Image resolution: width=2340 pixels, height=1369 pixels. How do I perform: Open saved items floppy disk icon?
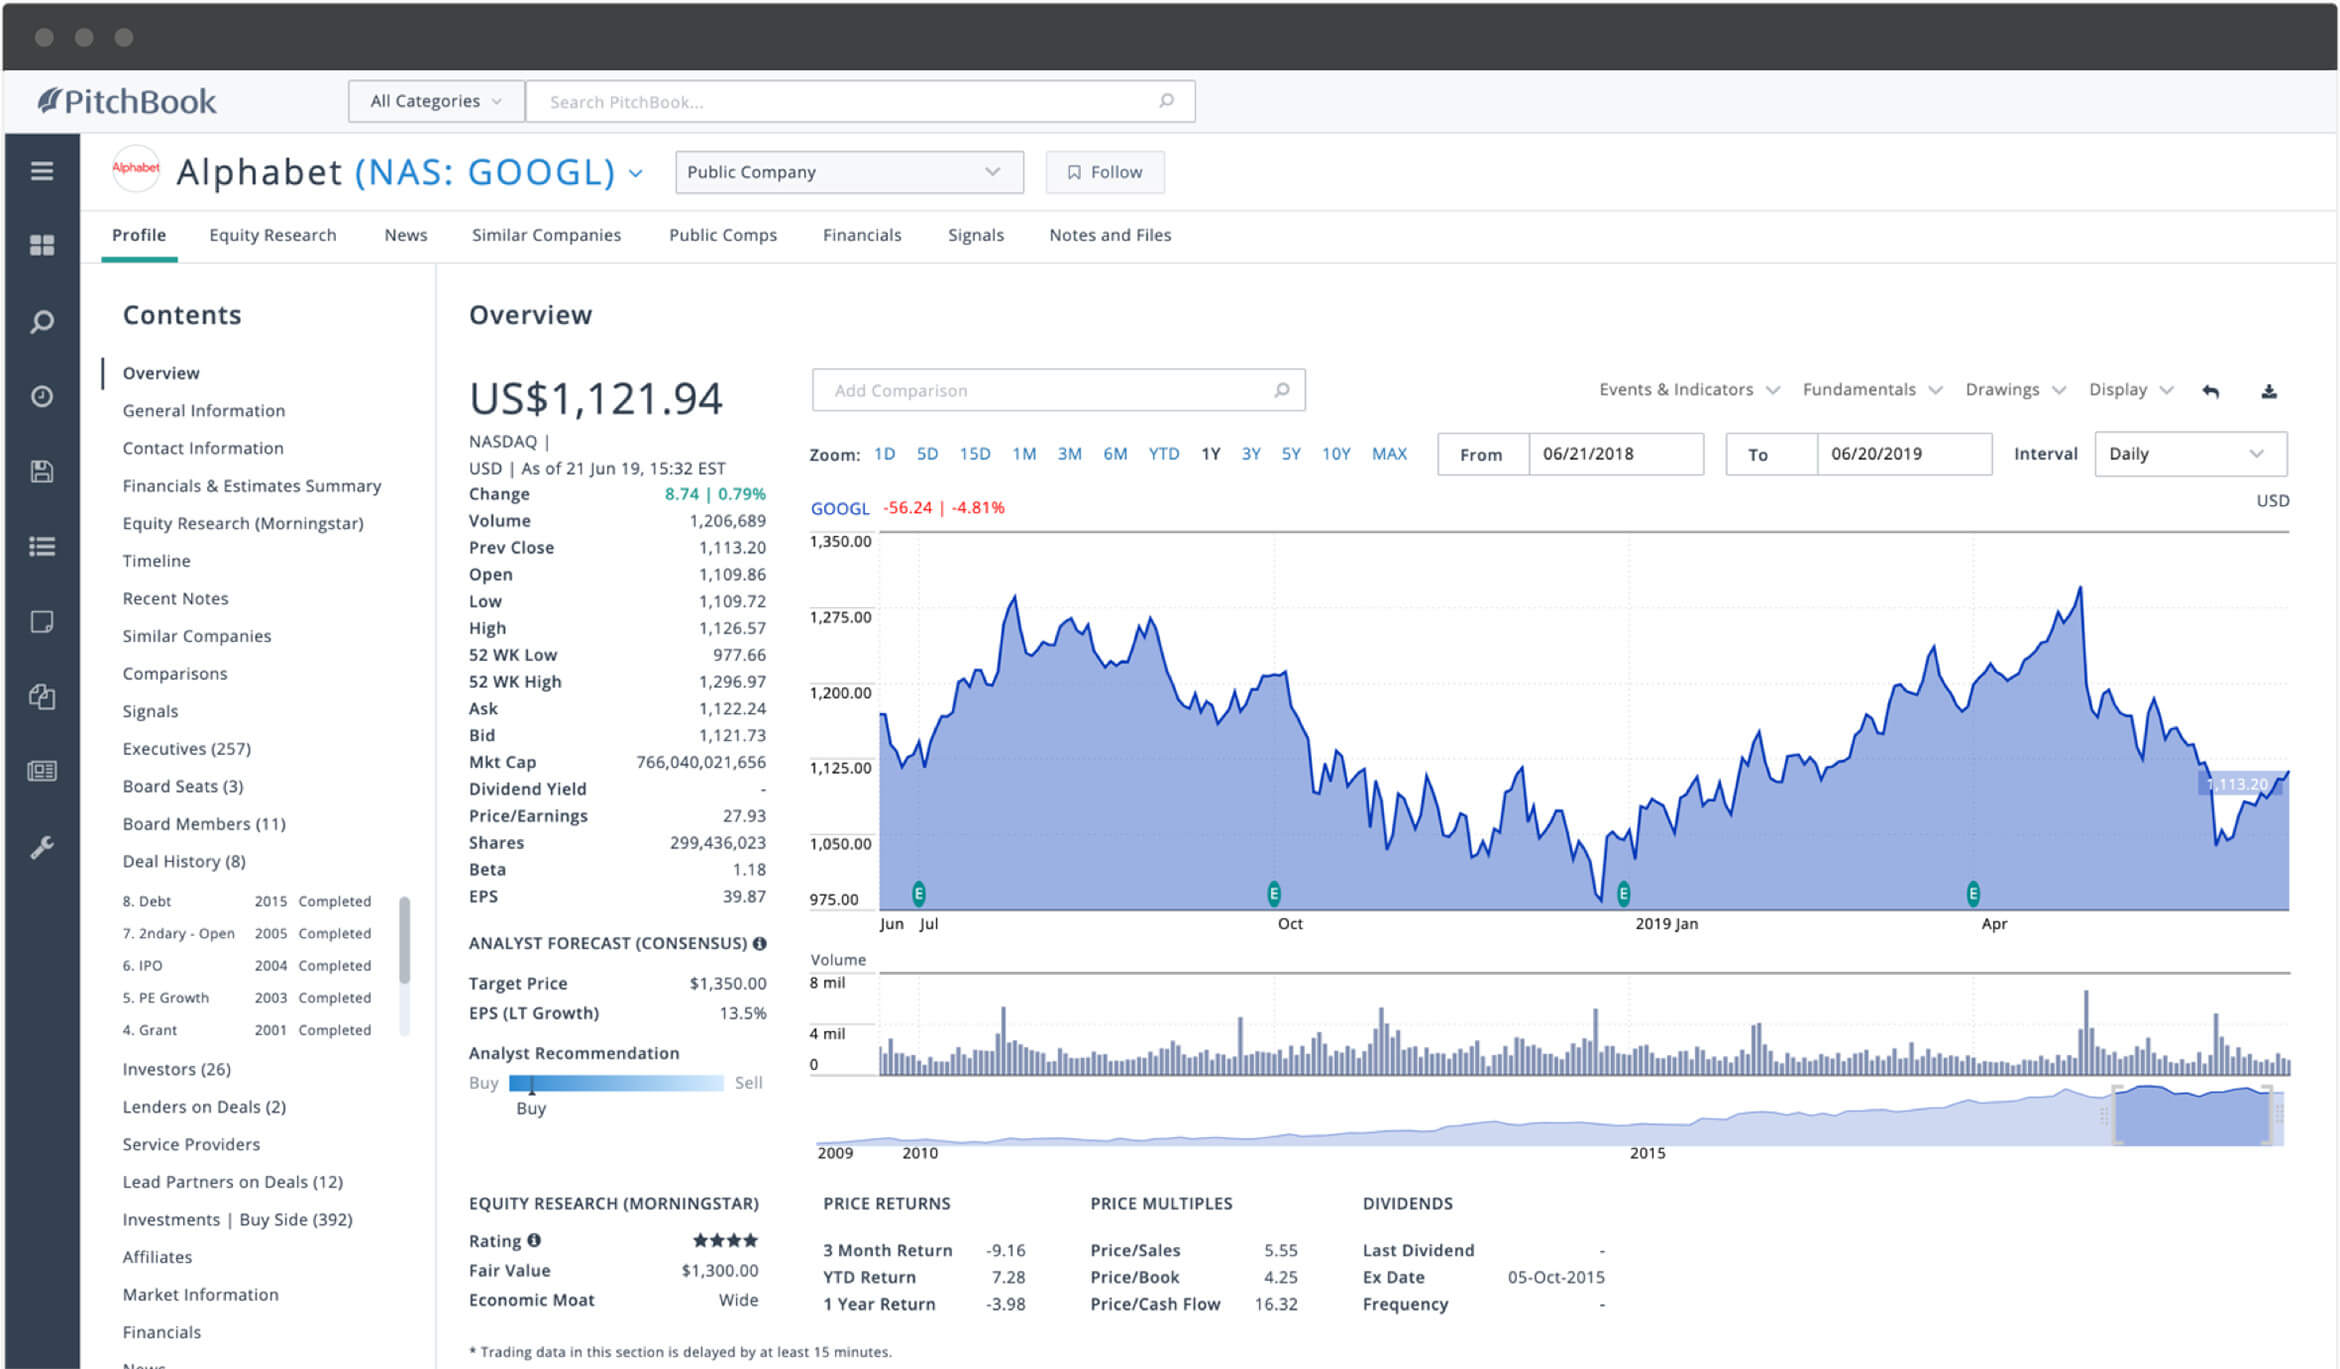(x=42, y=471)
